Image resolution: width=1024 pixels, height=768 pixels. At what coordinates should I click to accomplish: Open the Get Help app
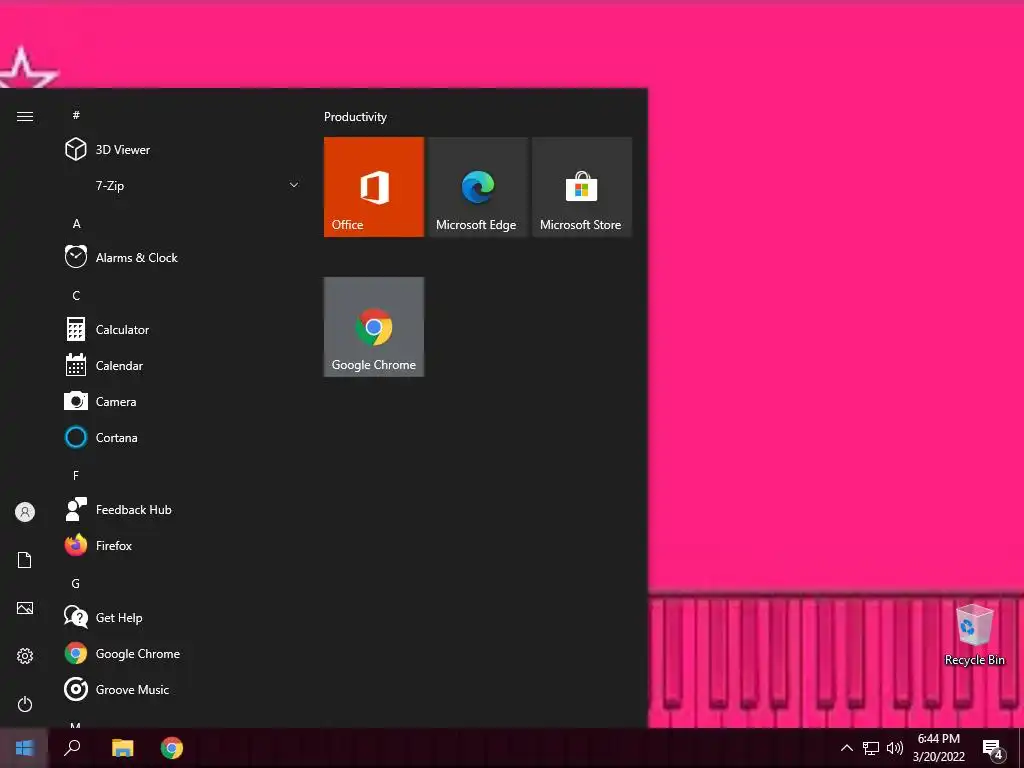point(183,617)
